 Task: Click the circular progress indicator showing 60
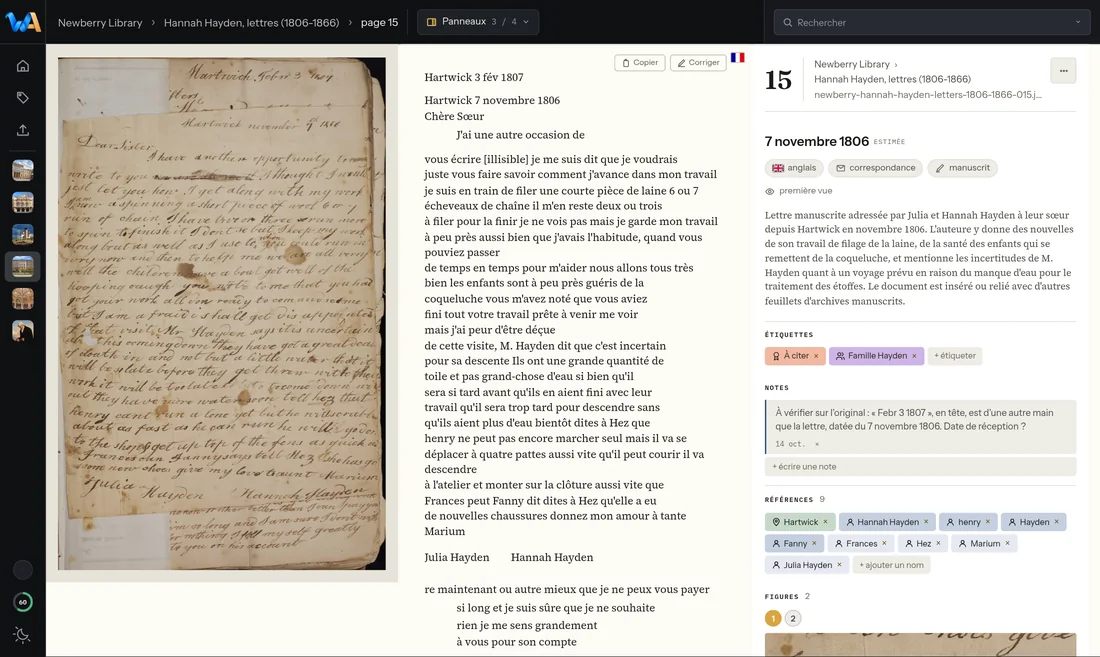point(22,602)
